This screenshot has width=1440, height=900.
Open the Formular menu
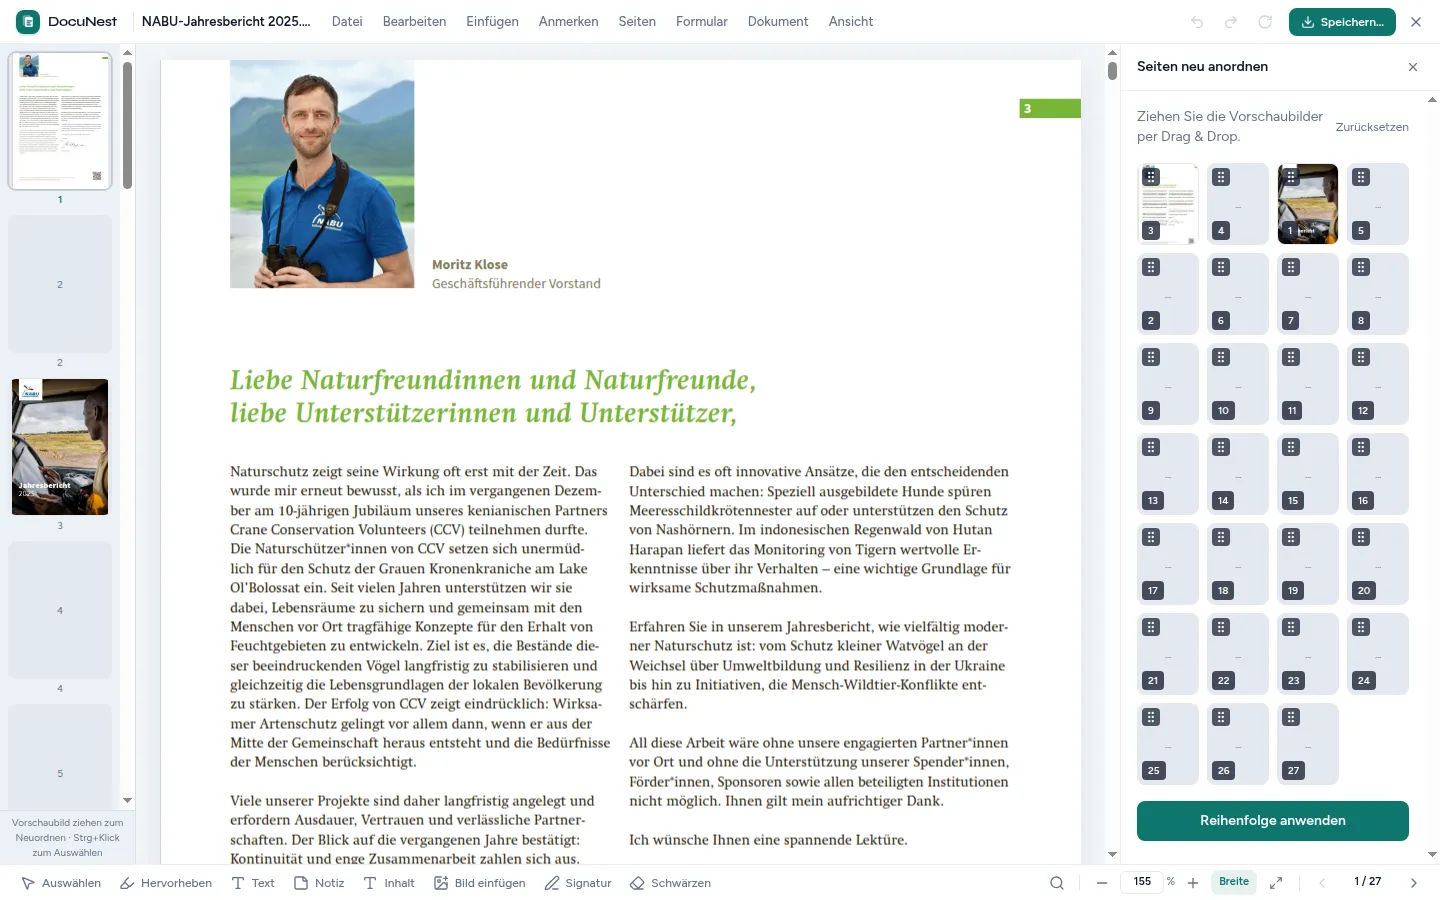point(701,22)
